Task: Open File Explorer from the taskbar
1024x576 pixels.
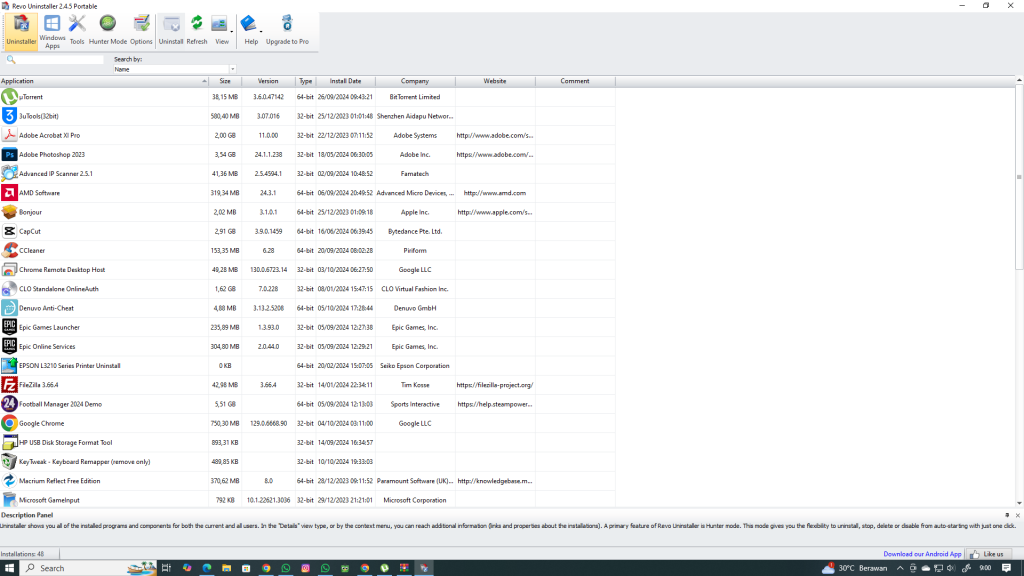Action: (x=227, y=568)
